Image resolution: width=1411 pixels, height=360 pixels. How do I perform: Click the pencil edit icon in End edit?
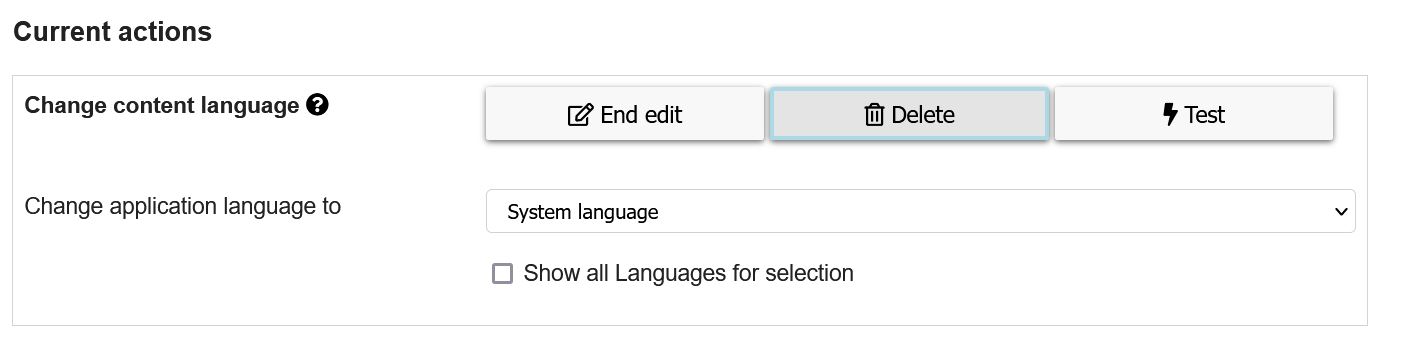click(580, 115)
